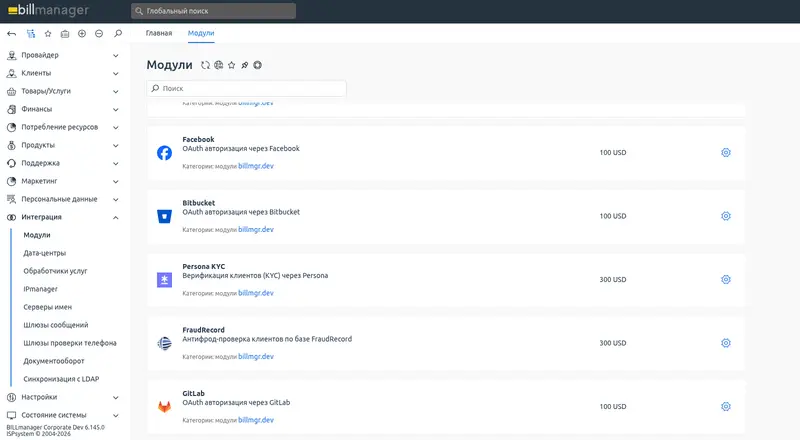Follow billmgr.dev link in the Bitbucket row
This screenshot has width=800, height=440.
pos(256,230)
